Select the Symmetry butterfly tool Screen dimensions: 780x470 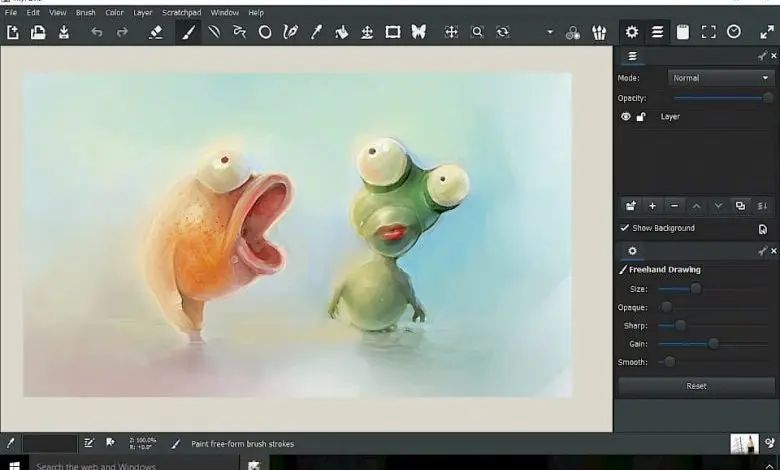point(418,32)
